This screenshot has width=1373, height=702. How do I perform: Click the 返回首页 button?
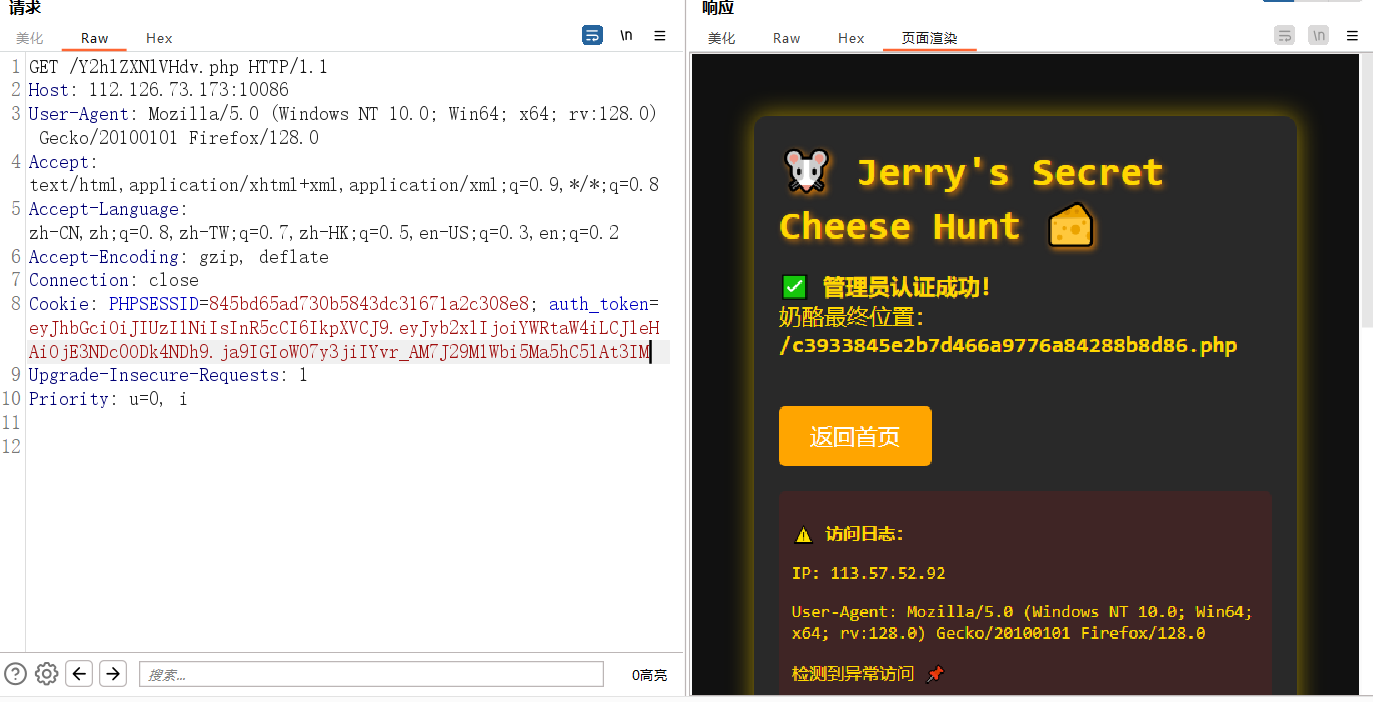pyautogui.click(x=855, y=436)
